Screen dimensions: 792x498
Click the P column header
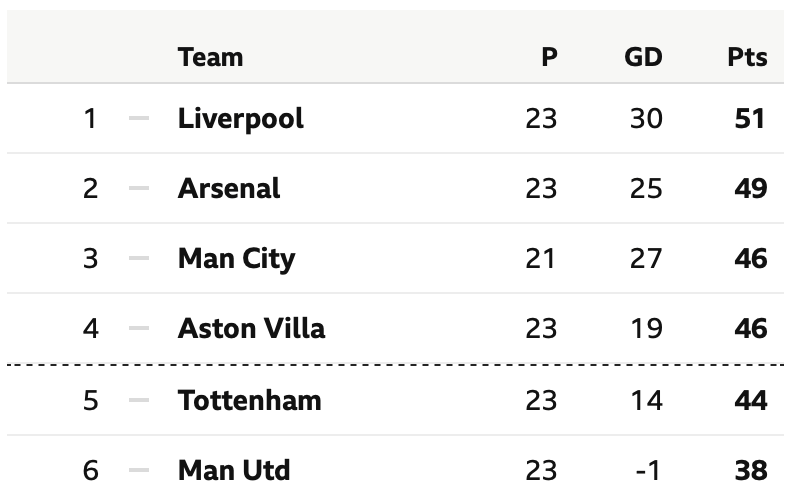click(x=549, y=57)
